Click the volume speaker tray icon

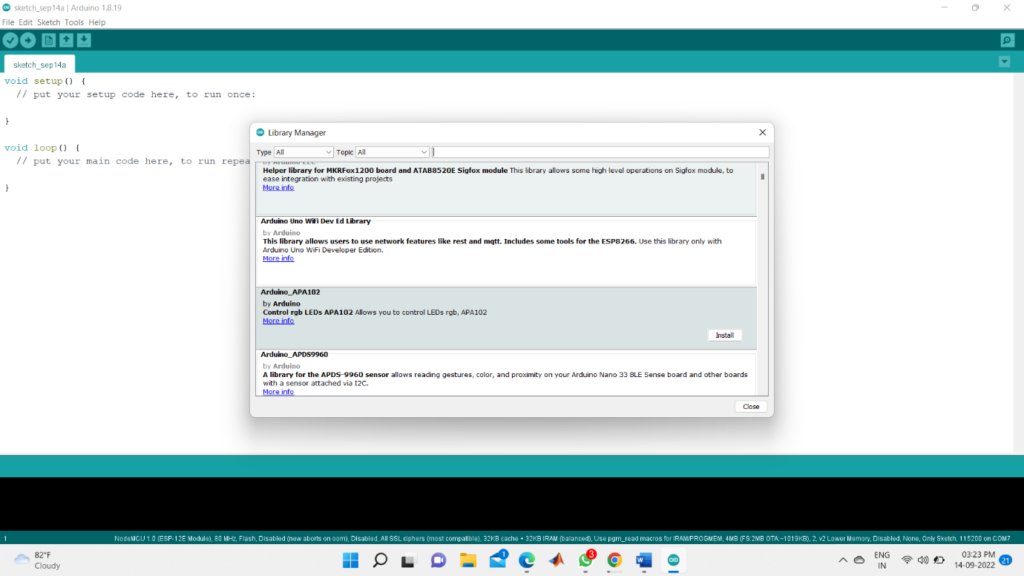coord(923,560)
